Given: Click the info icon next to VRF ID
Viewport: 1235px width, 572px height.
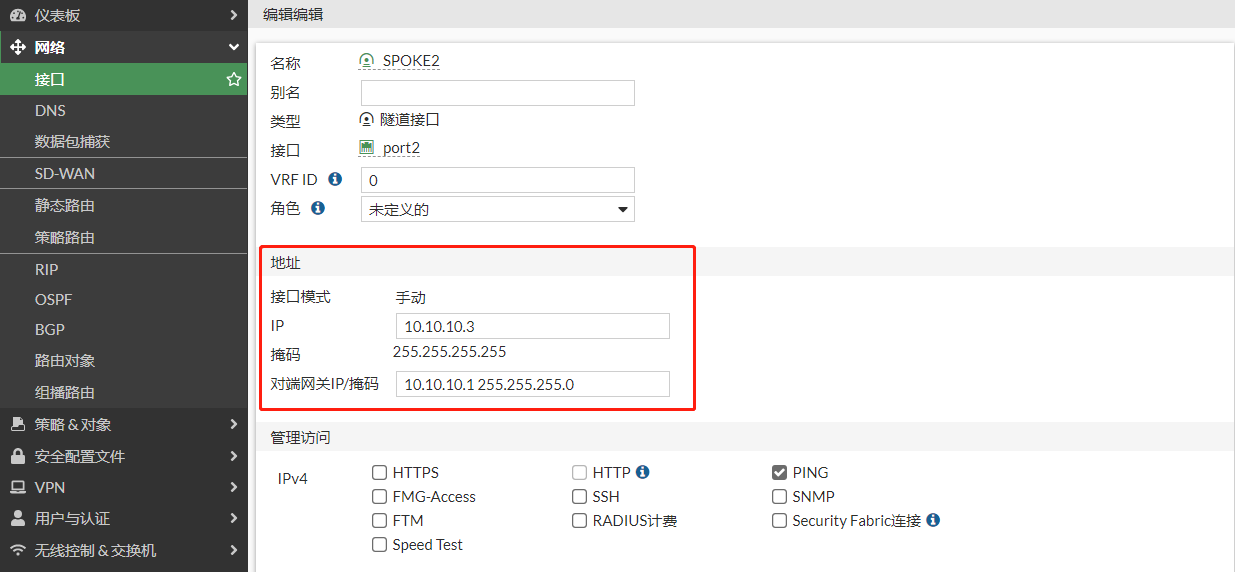Looking at the screenshot, I should pyautogui.click(x=335, y=179).
